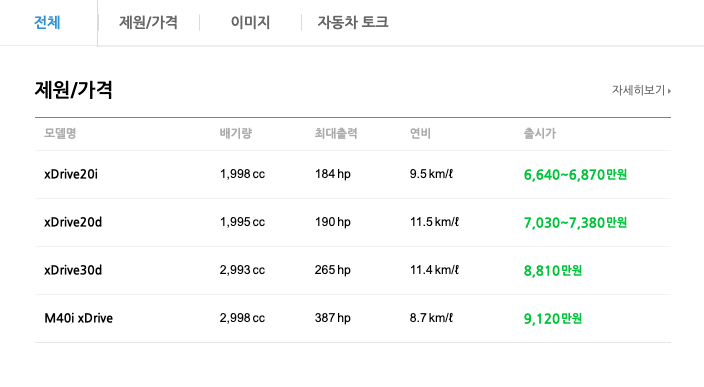Click the 8.7 km/ℓ fuel economy value
The width and height of the screenshot is (704, 387).
[431, 318]
